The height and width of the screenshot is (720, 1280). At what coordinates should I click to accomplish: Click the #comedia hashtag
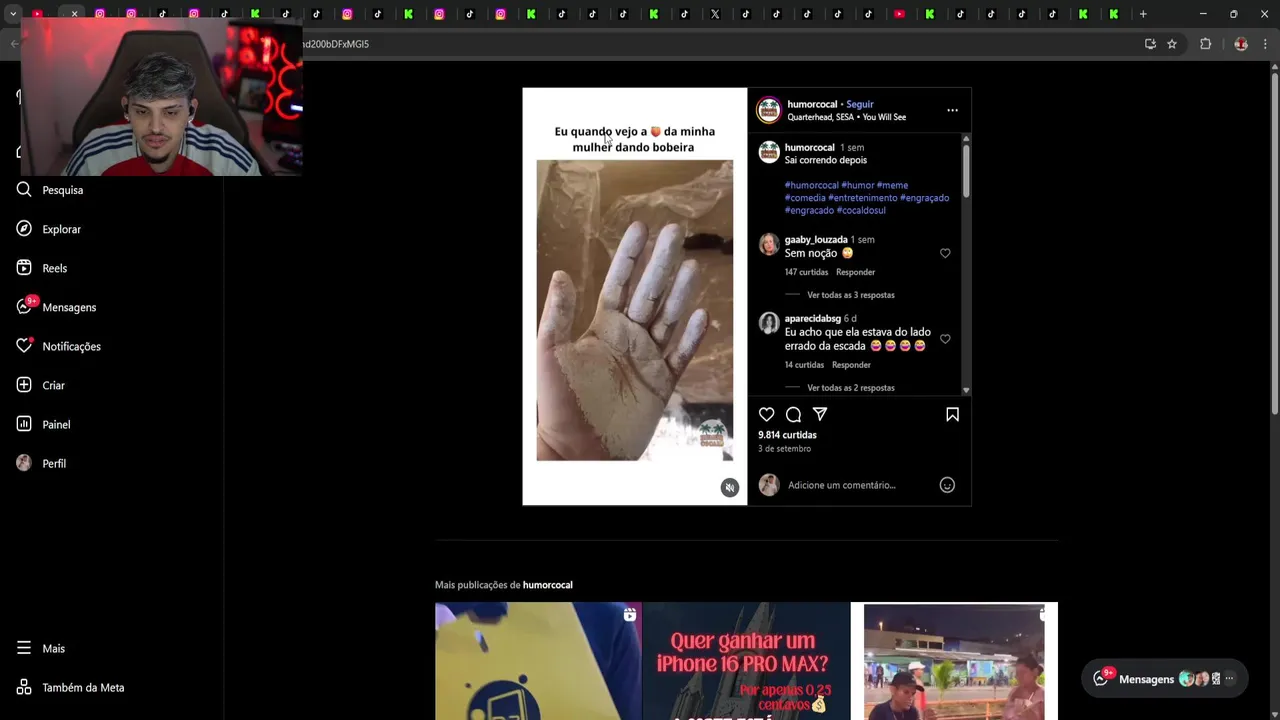(x=805, y=198)
